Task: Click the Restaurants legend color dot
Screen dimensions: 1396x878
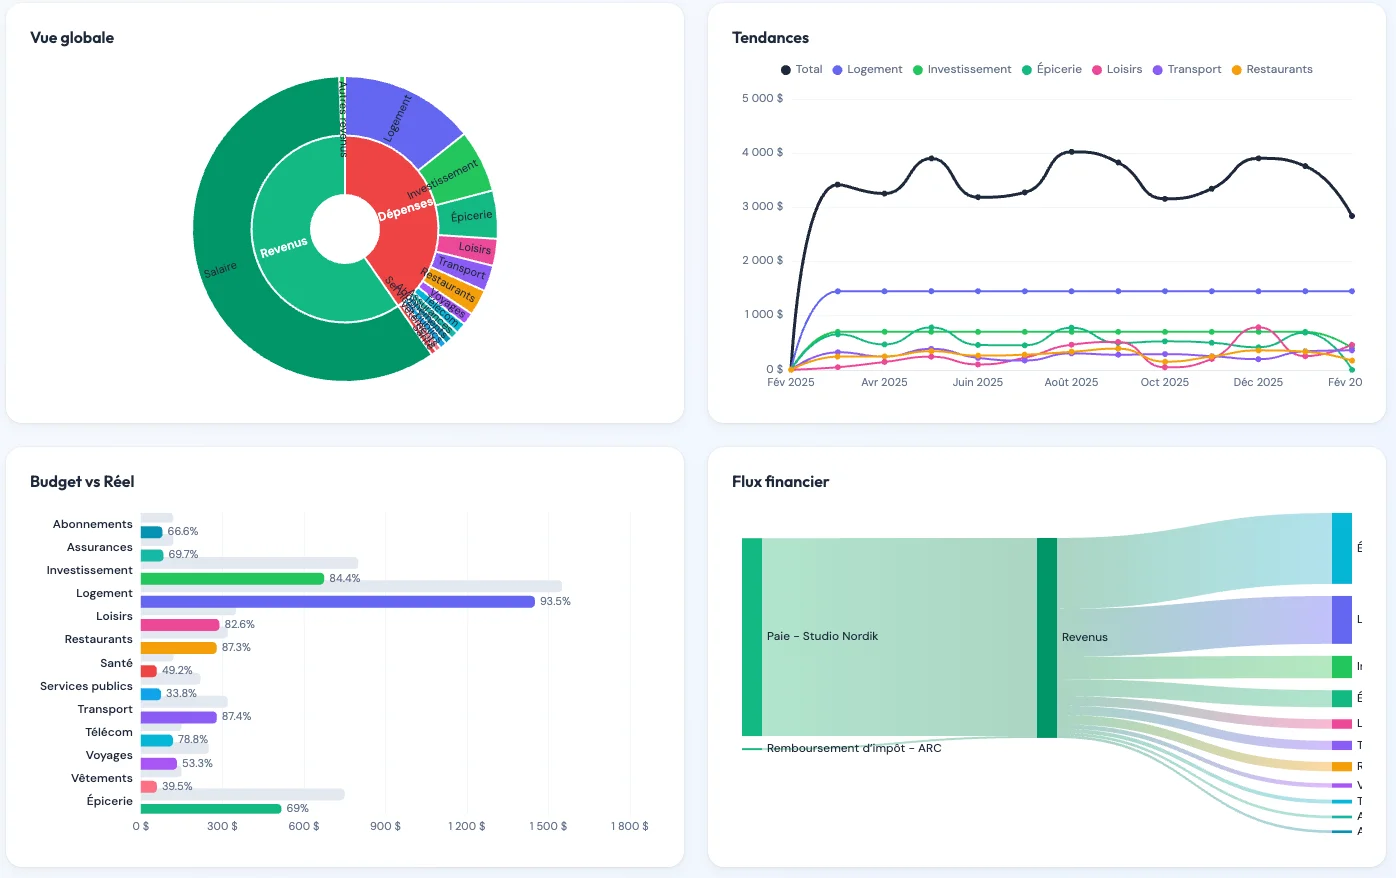Action: pos(1238,69)
